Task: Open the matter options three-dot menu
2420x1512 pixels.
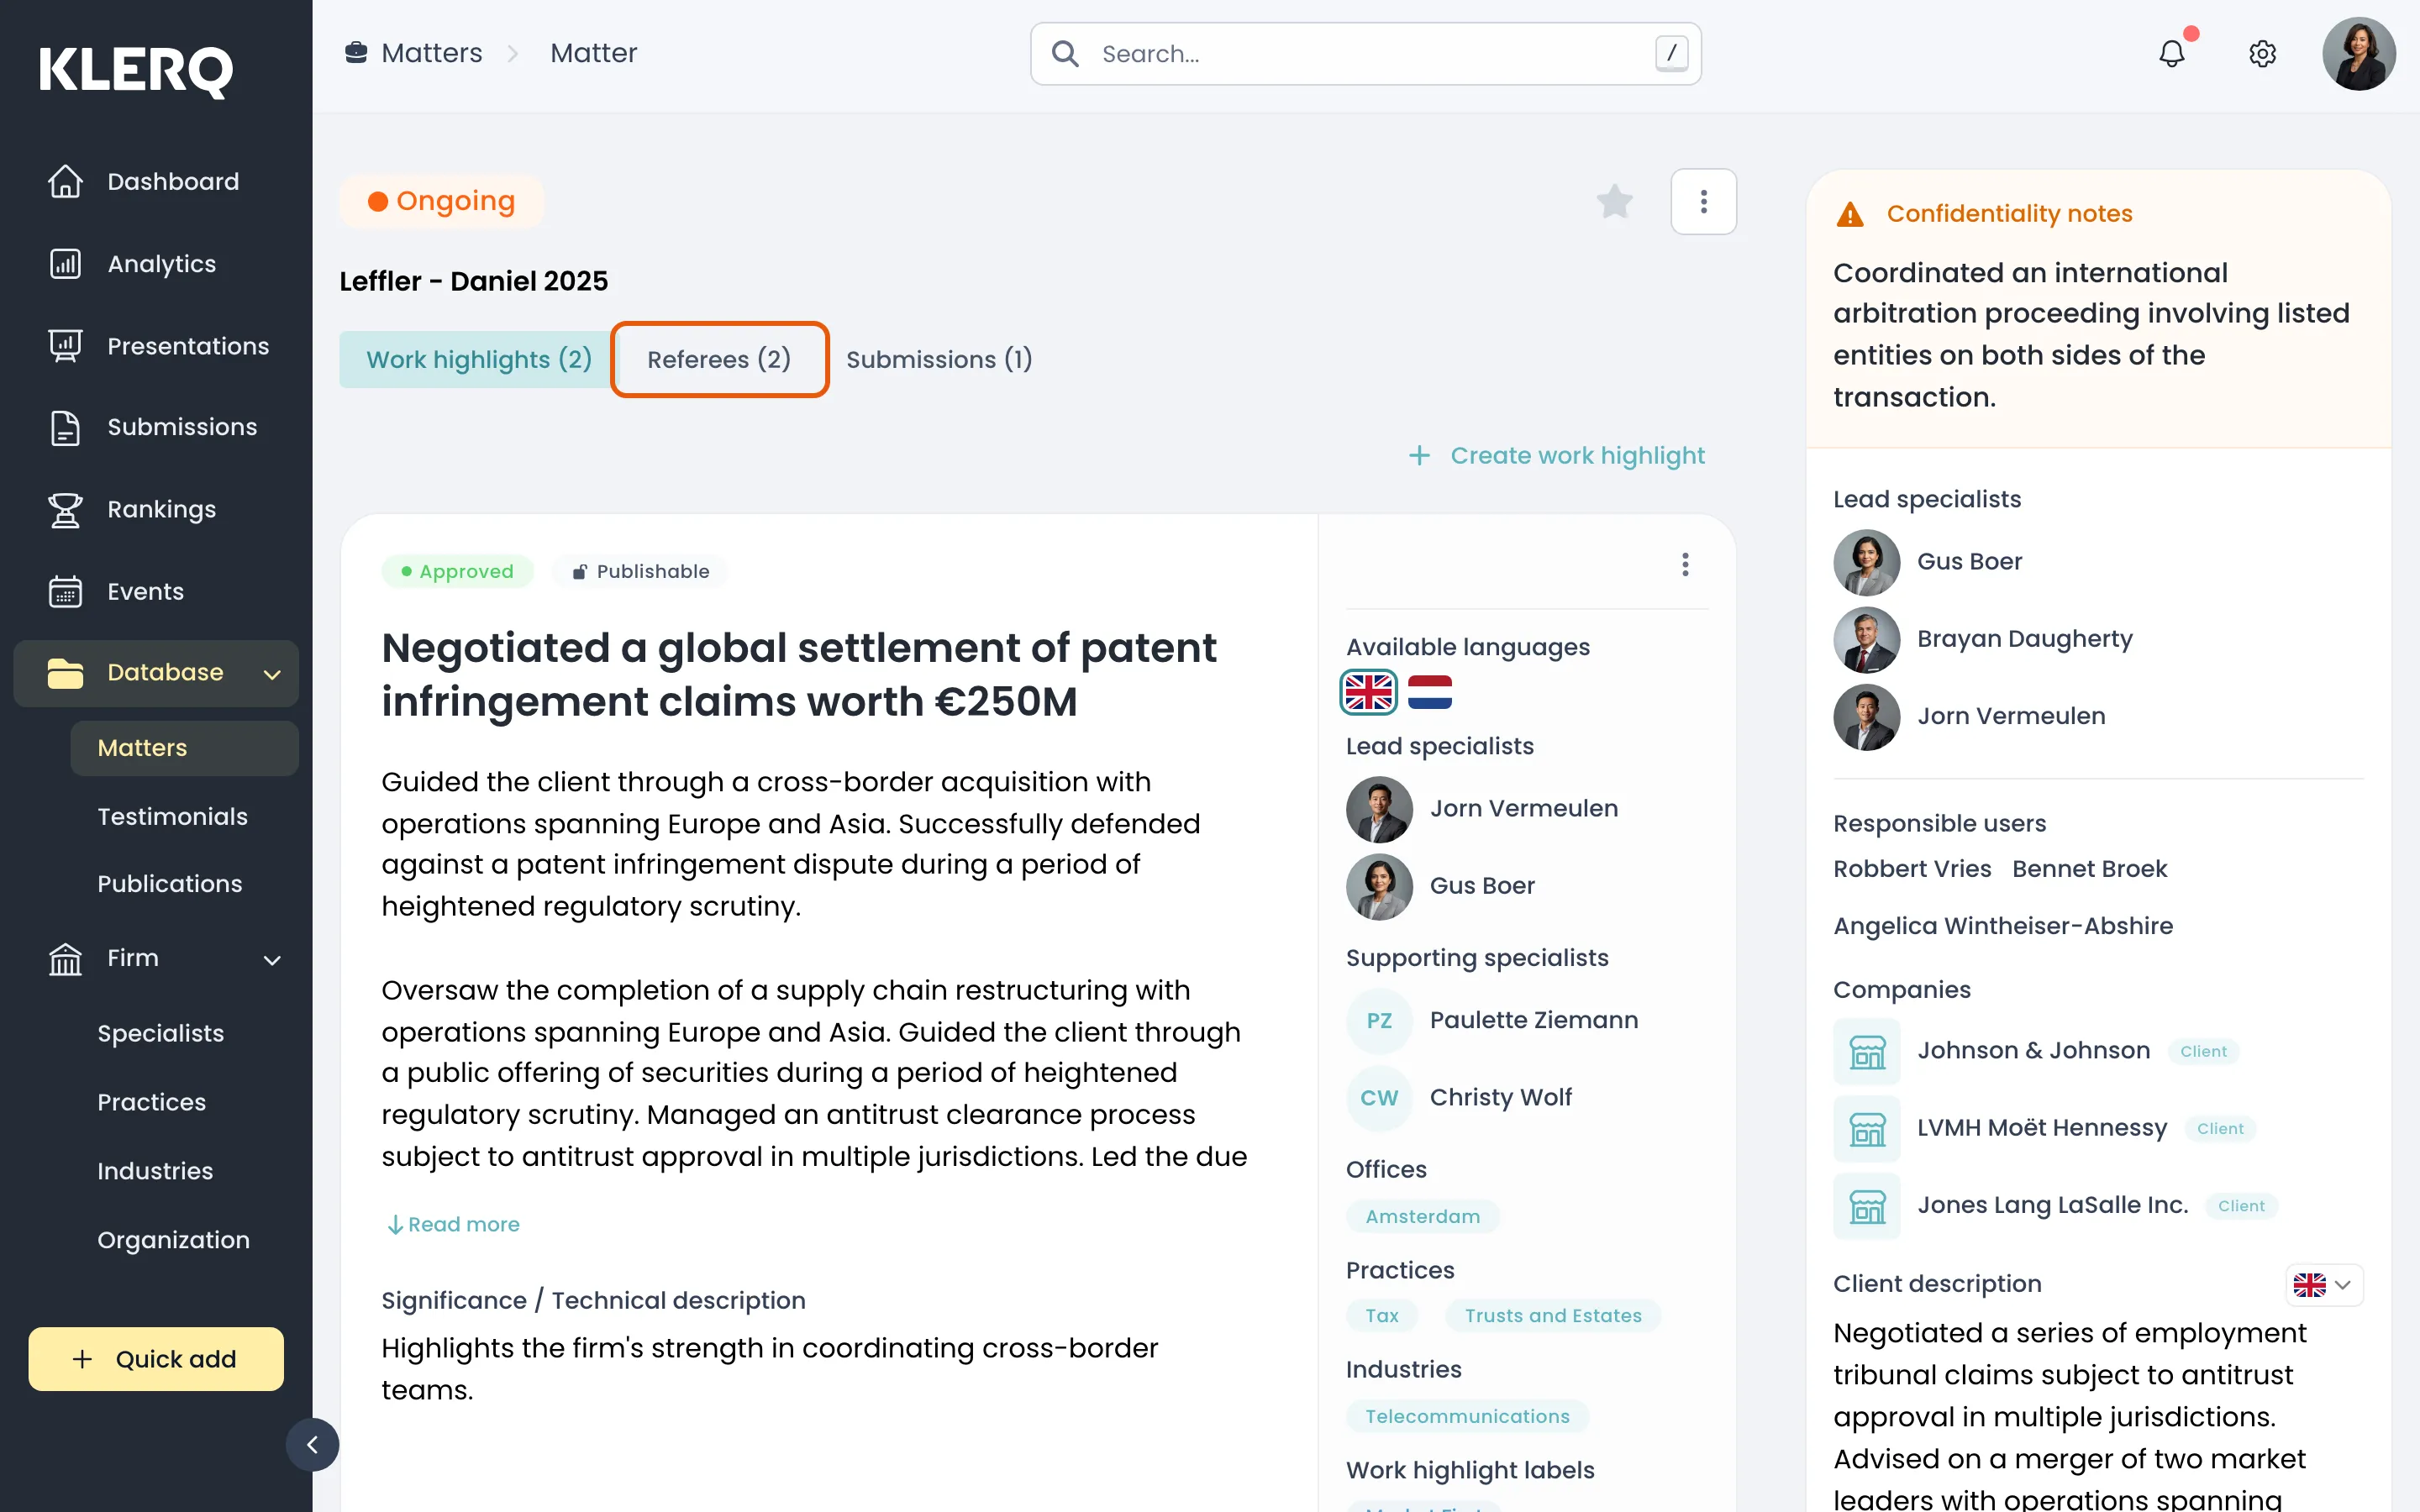Action: point(1703,201)
